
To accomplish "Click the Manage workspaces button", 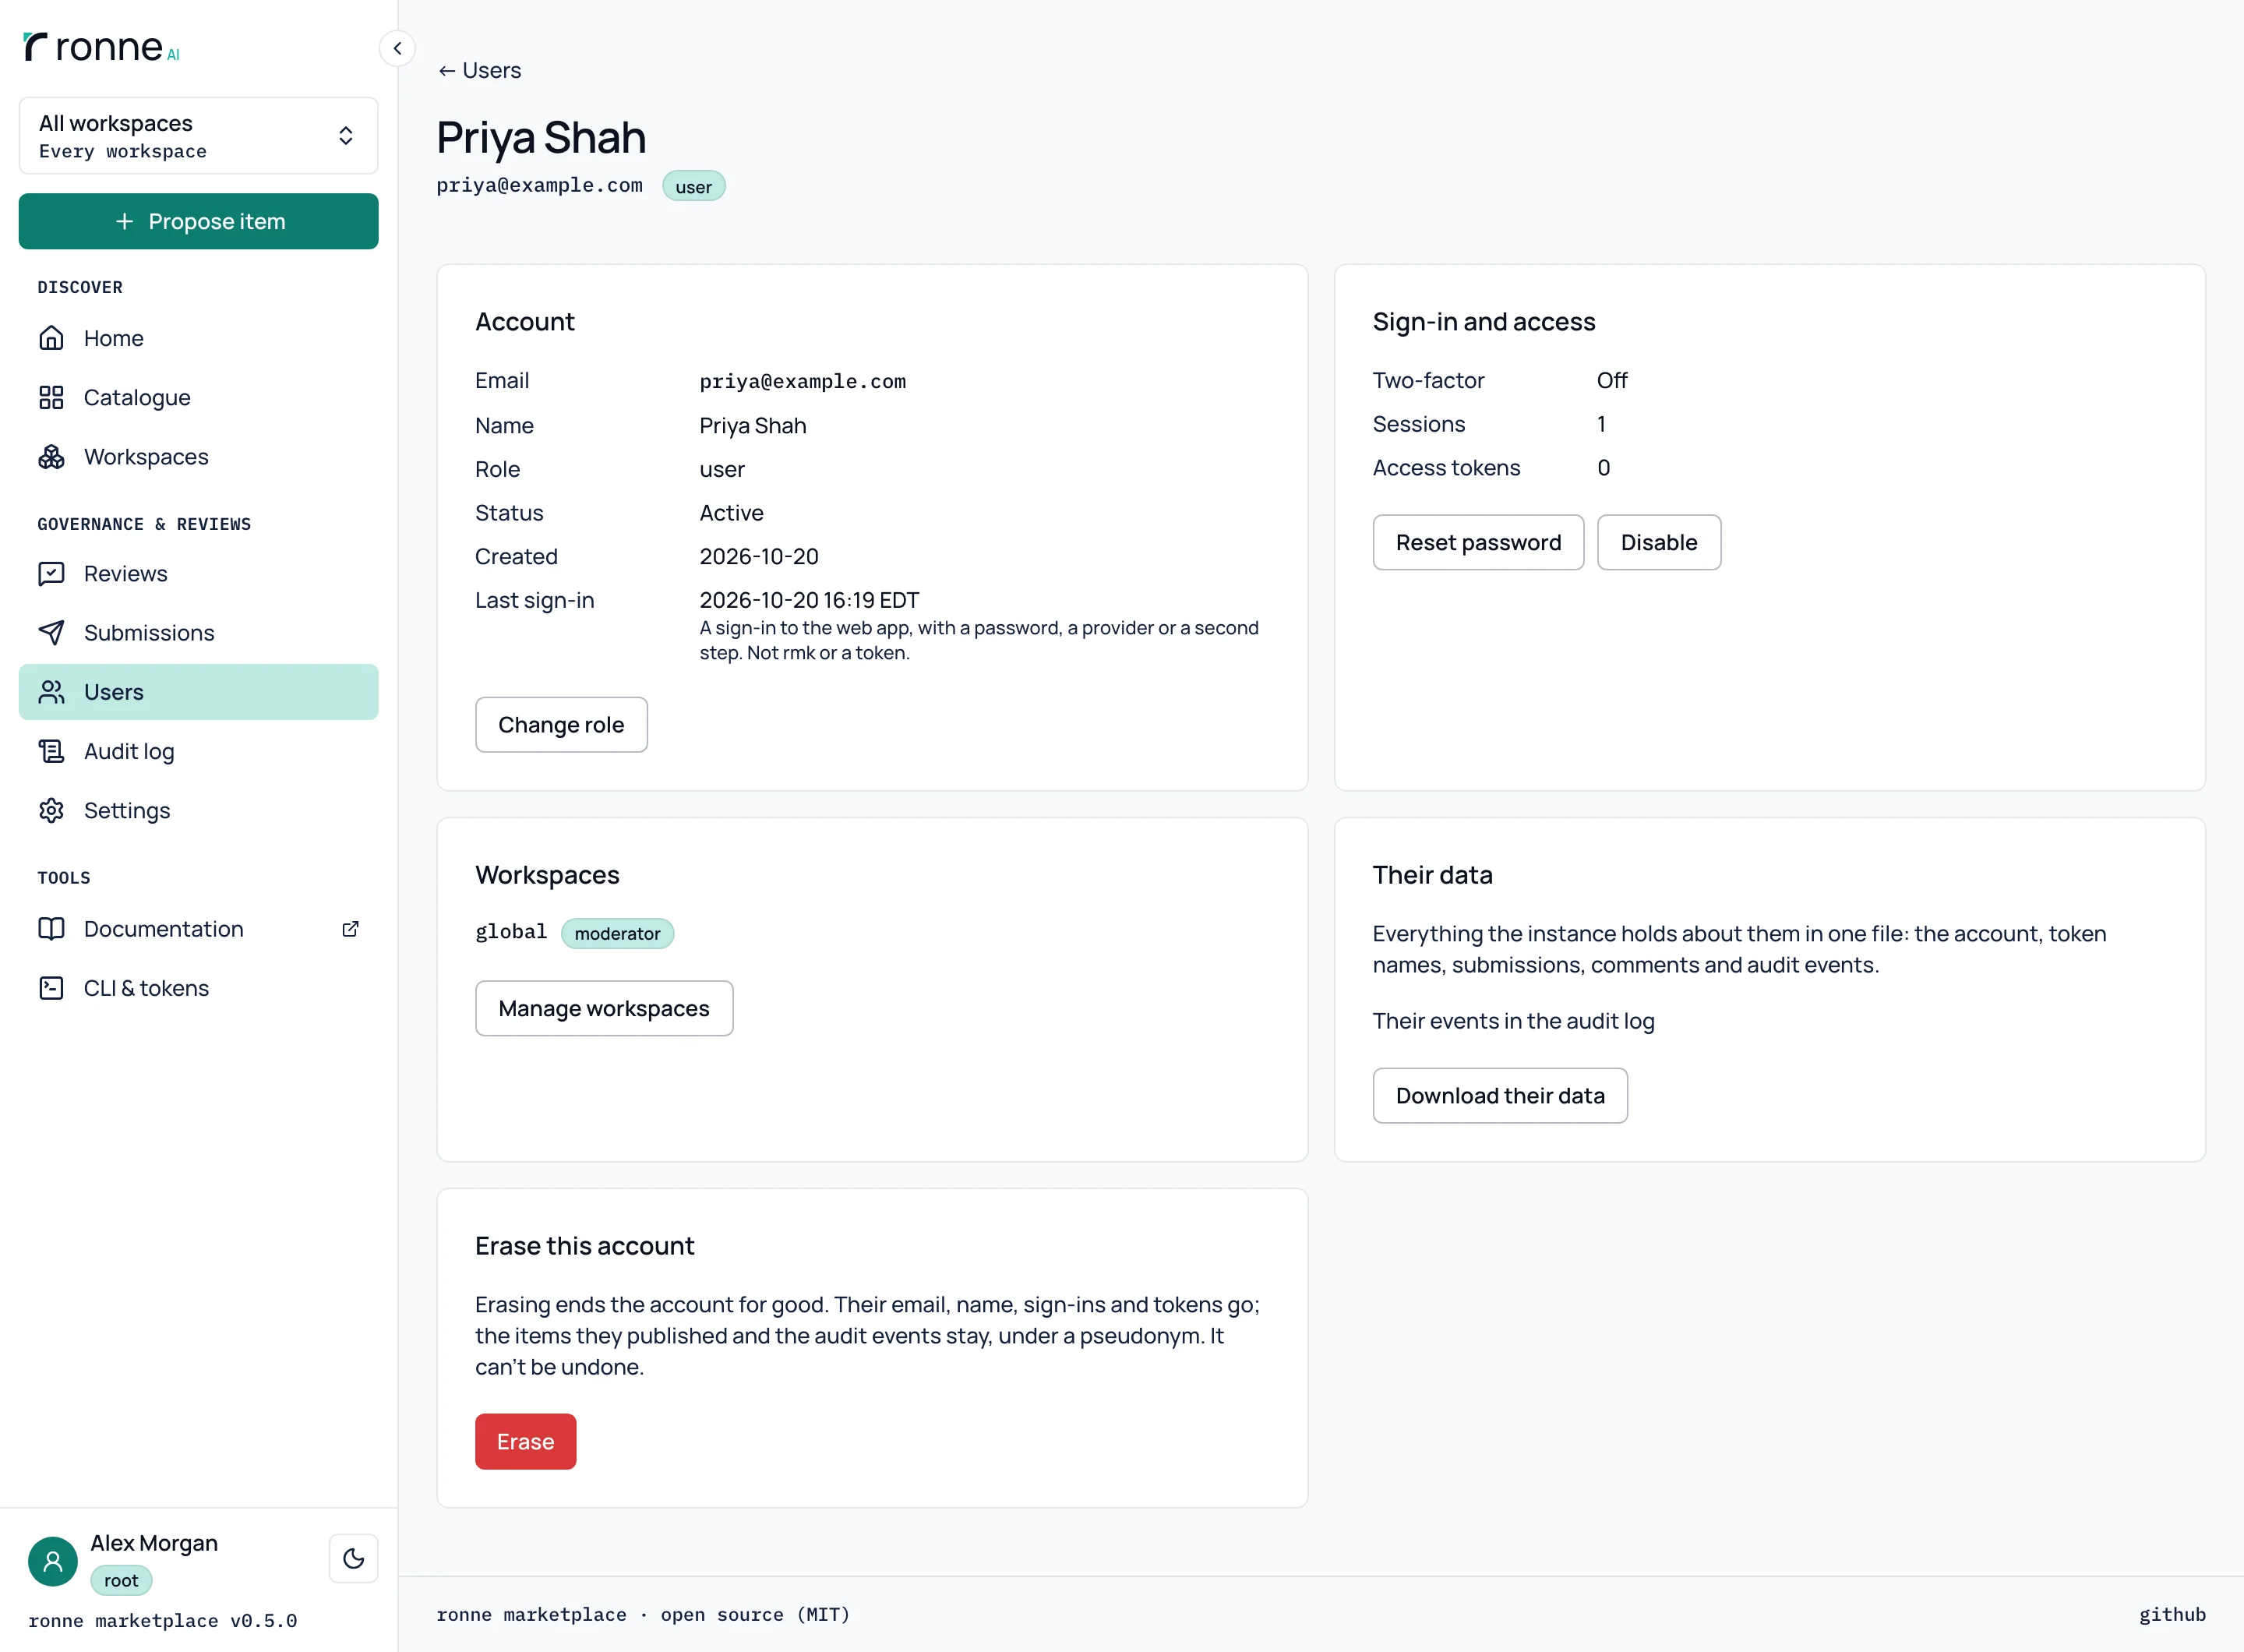I will coord(604,1008).
